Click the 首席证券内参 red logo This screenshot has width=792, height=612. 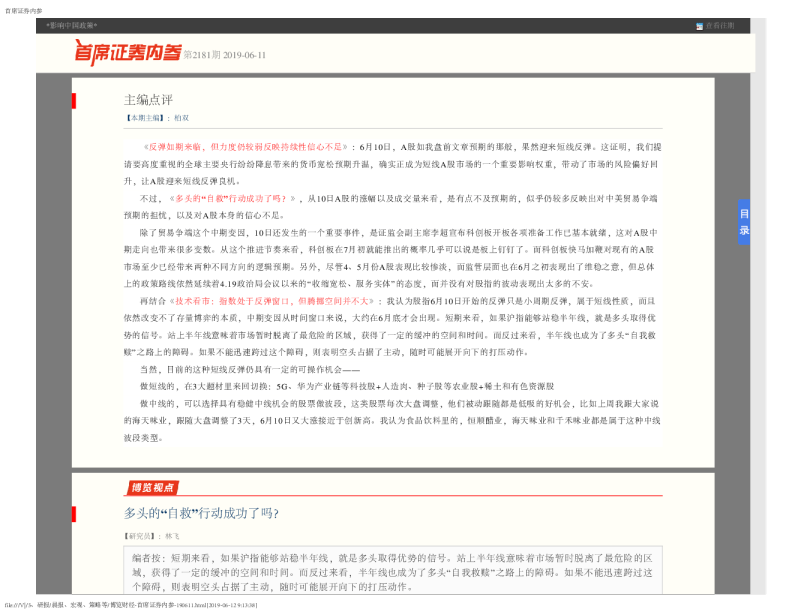tap(128, 53)
